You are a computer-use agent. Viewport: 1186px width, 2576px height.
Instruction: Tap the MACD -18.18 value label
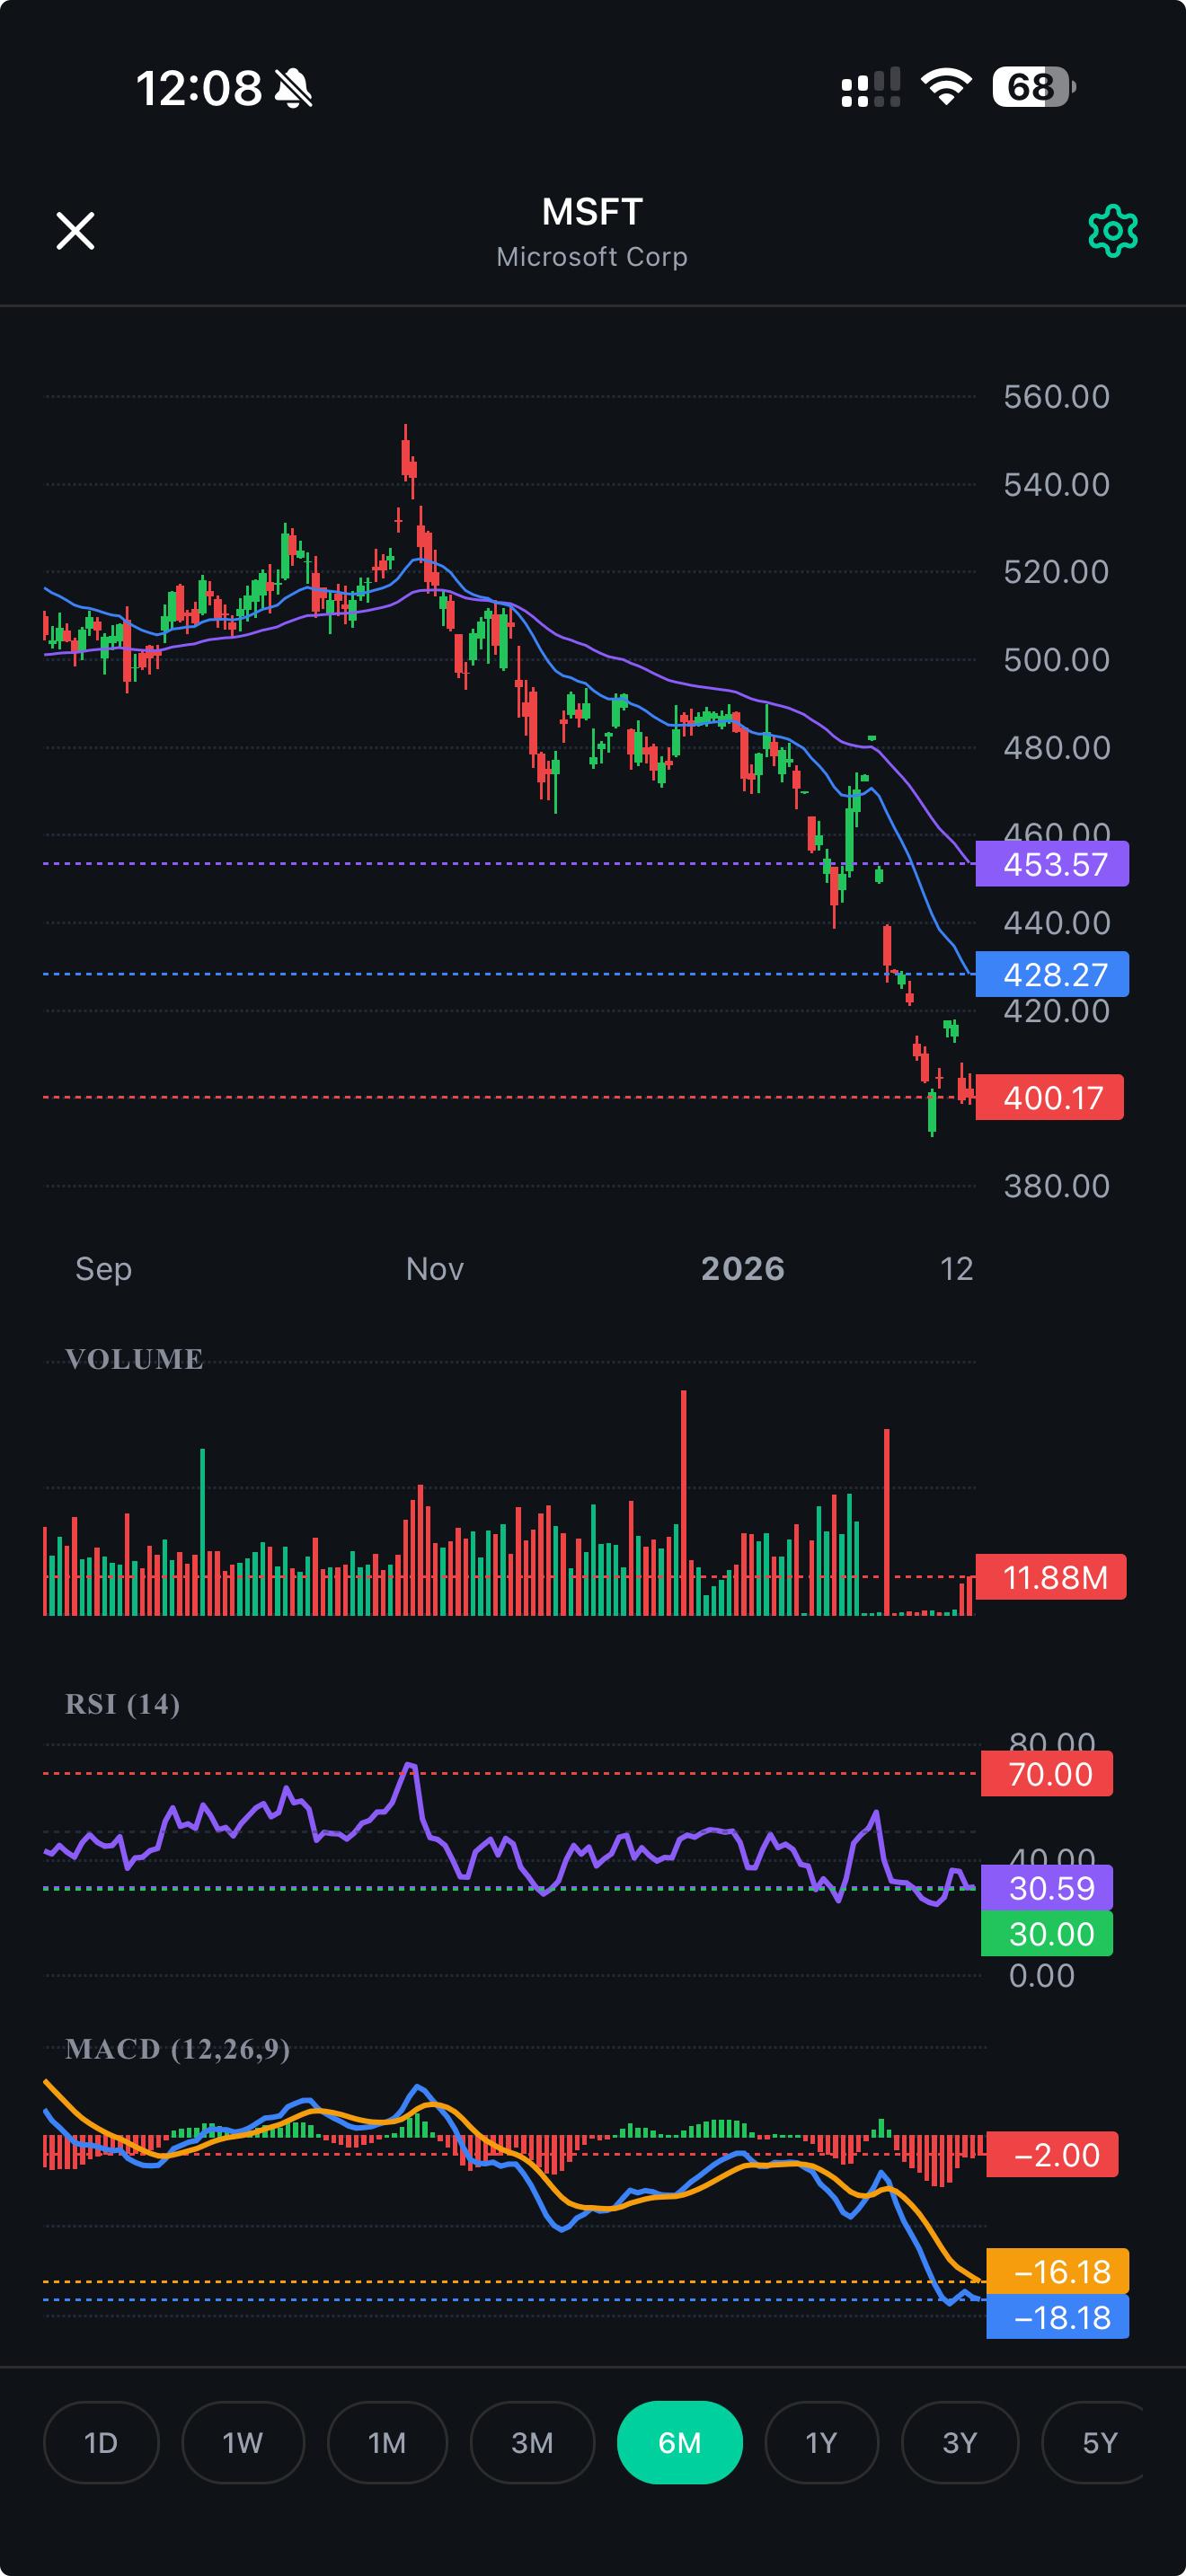1058,2317
